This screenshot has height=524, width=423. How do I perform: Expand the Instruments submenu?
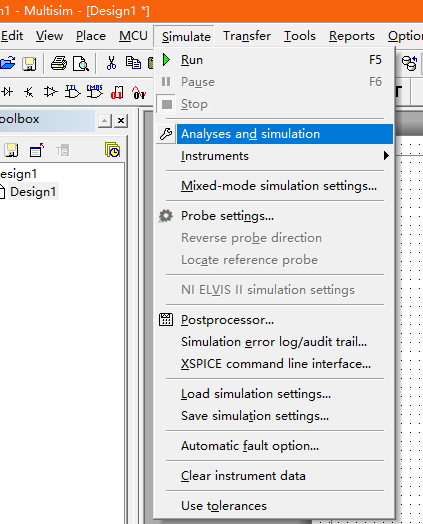[x=274, y=156]
